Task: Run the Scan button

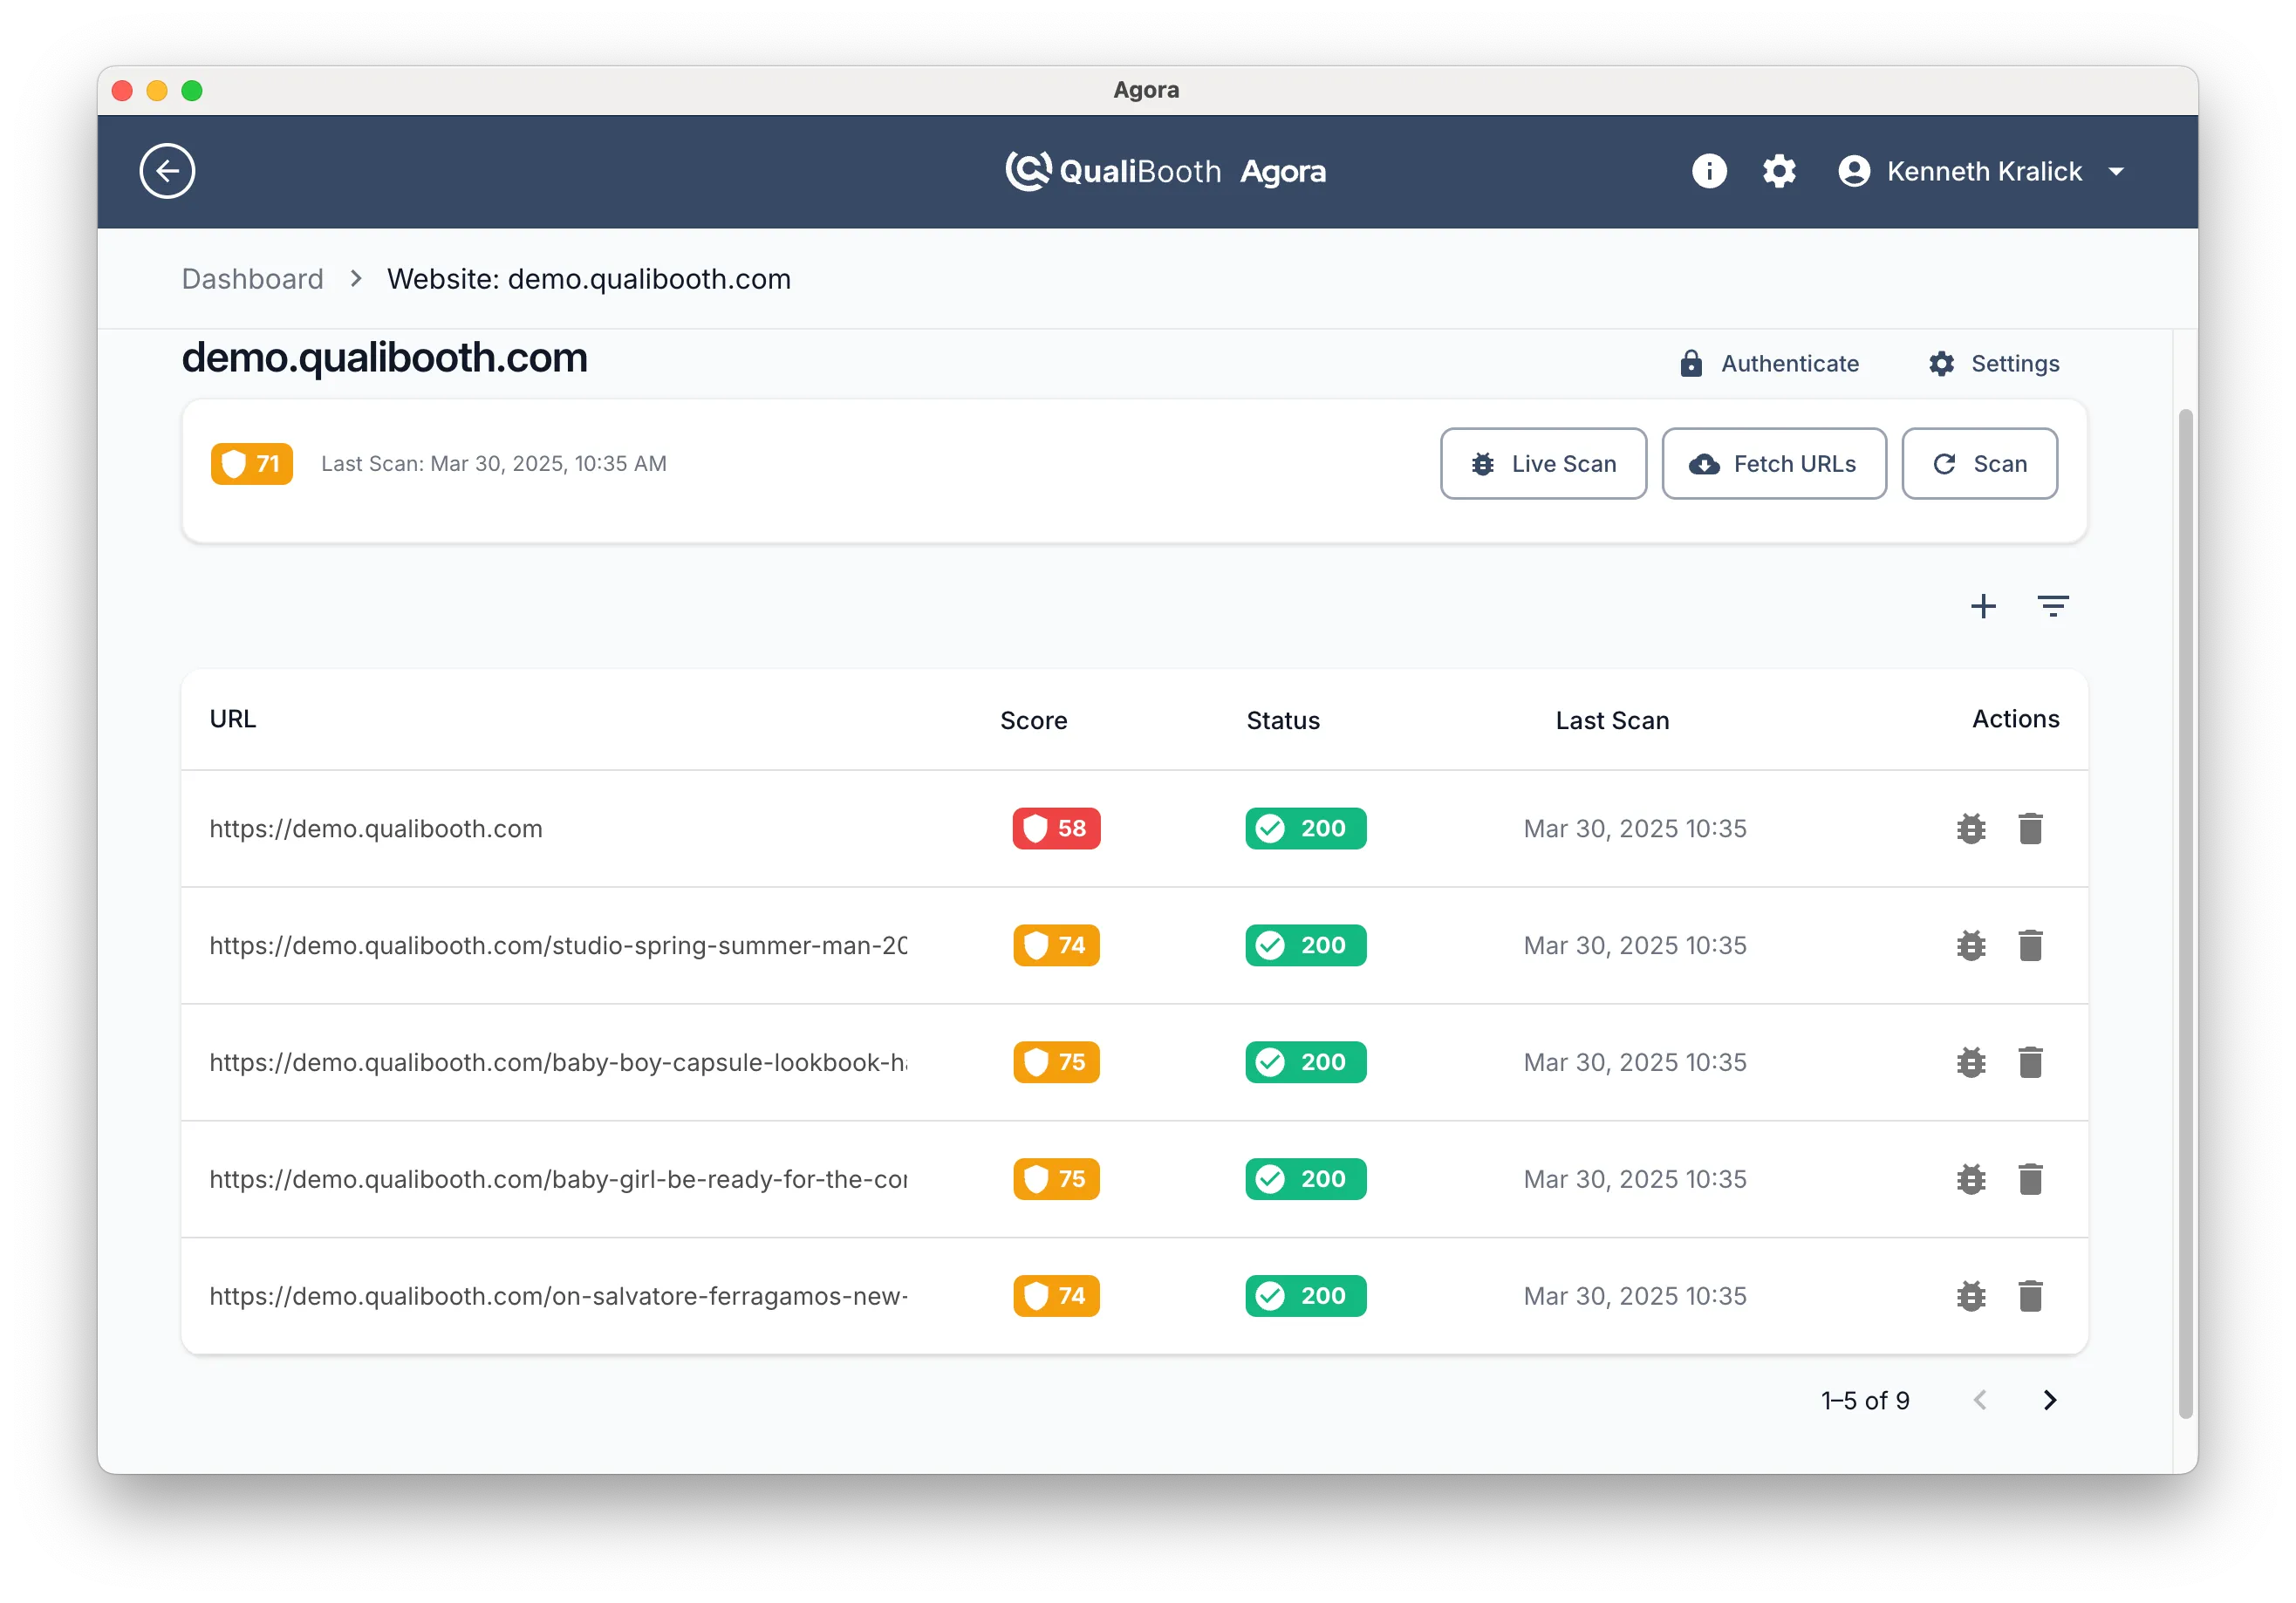Action: pos(1979,464)
